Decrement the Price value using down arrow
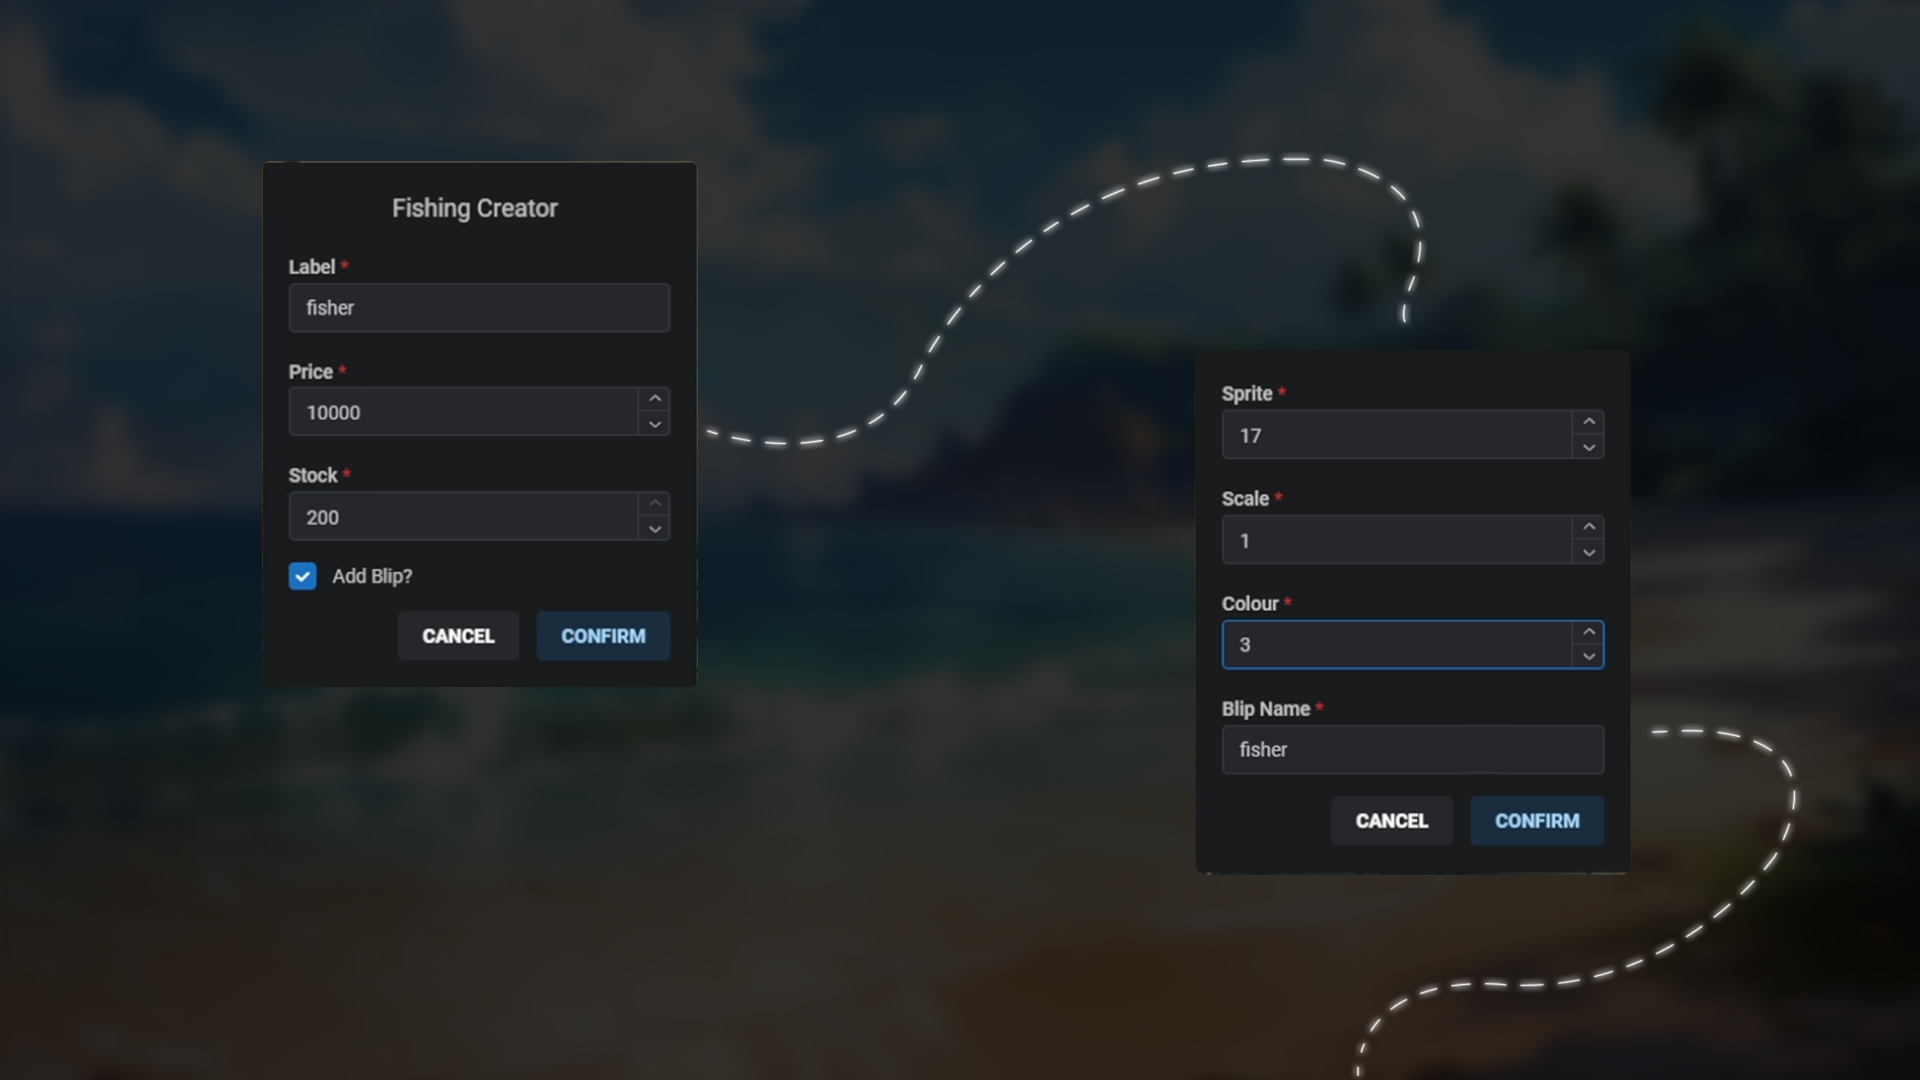The image size is (1920, 1080). [655, 425]
